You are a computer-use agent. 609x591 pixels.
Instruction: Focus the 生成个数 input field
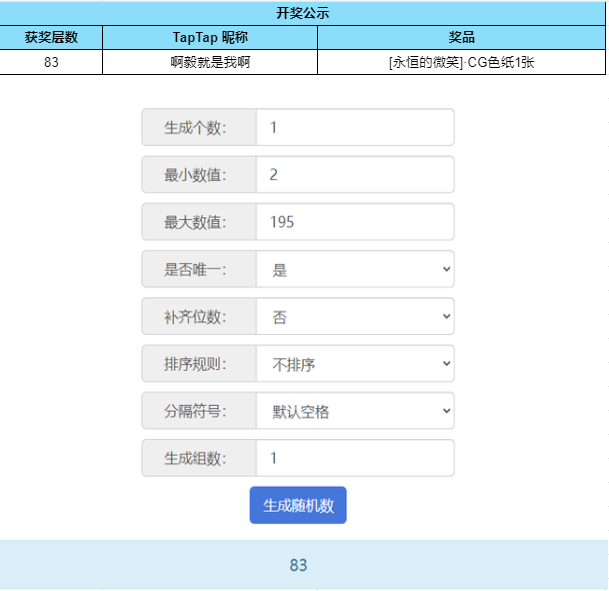(355, 128)
